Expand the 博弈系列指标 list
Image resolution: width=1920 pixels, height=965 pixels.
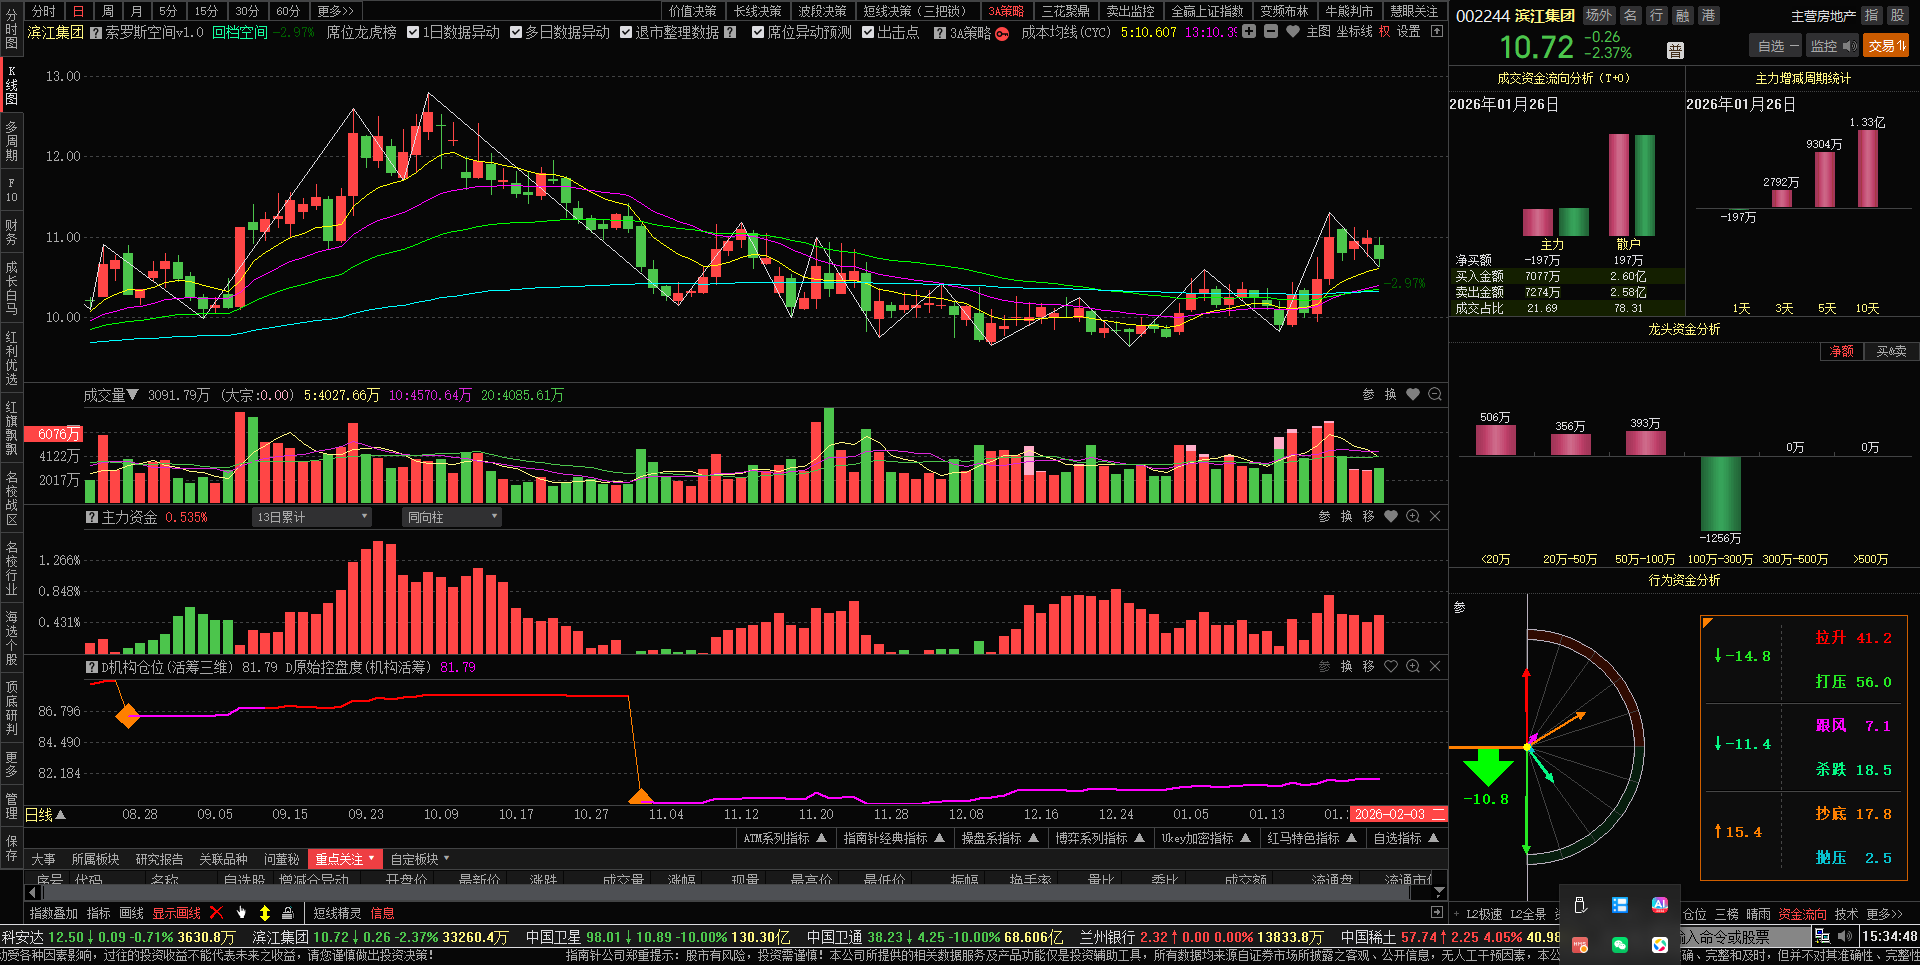[x=1100, y=838]
